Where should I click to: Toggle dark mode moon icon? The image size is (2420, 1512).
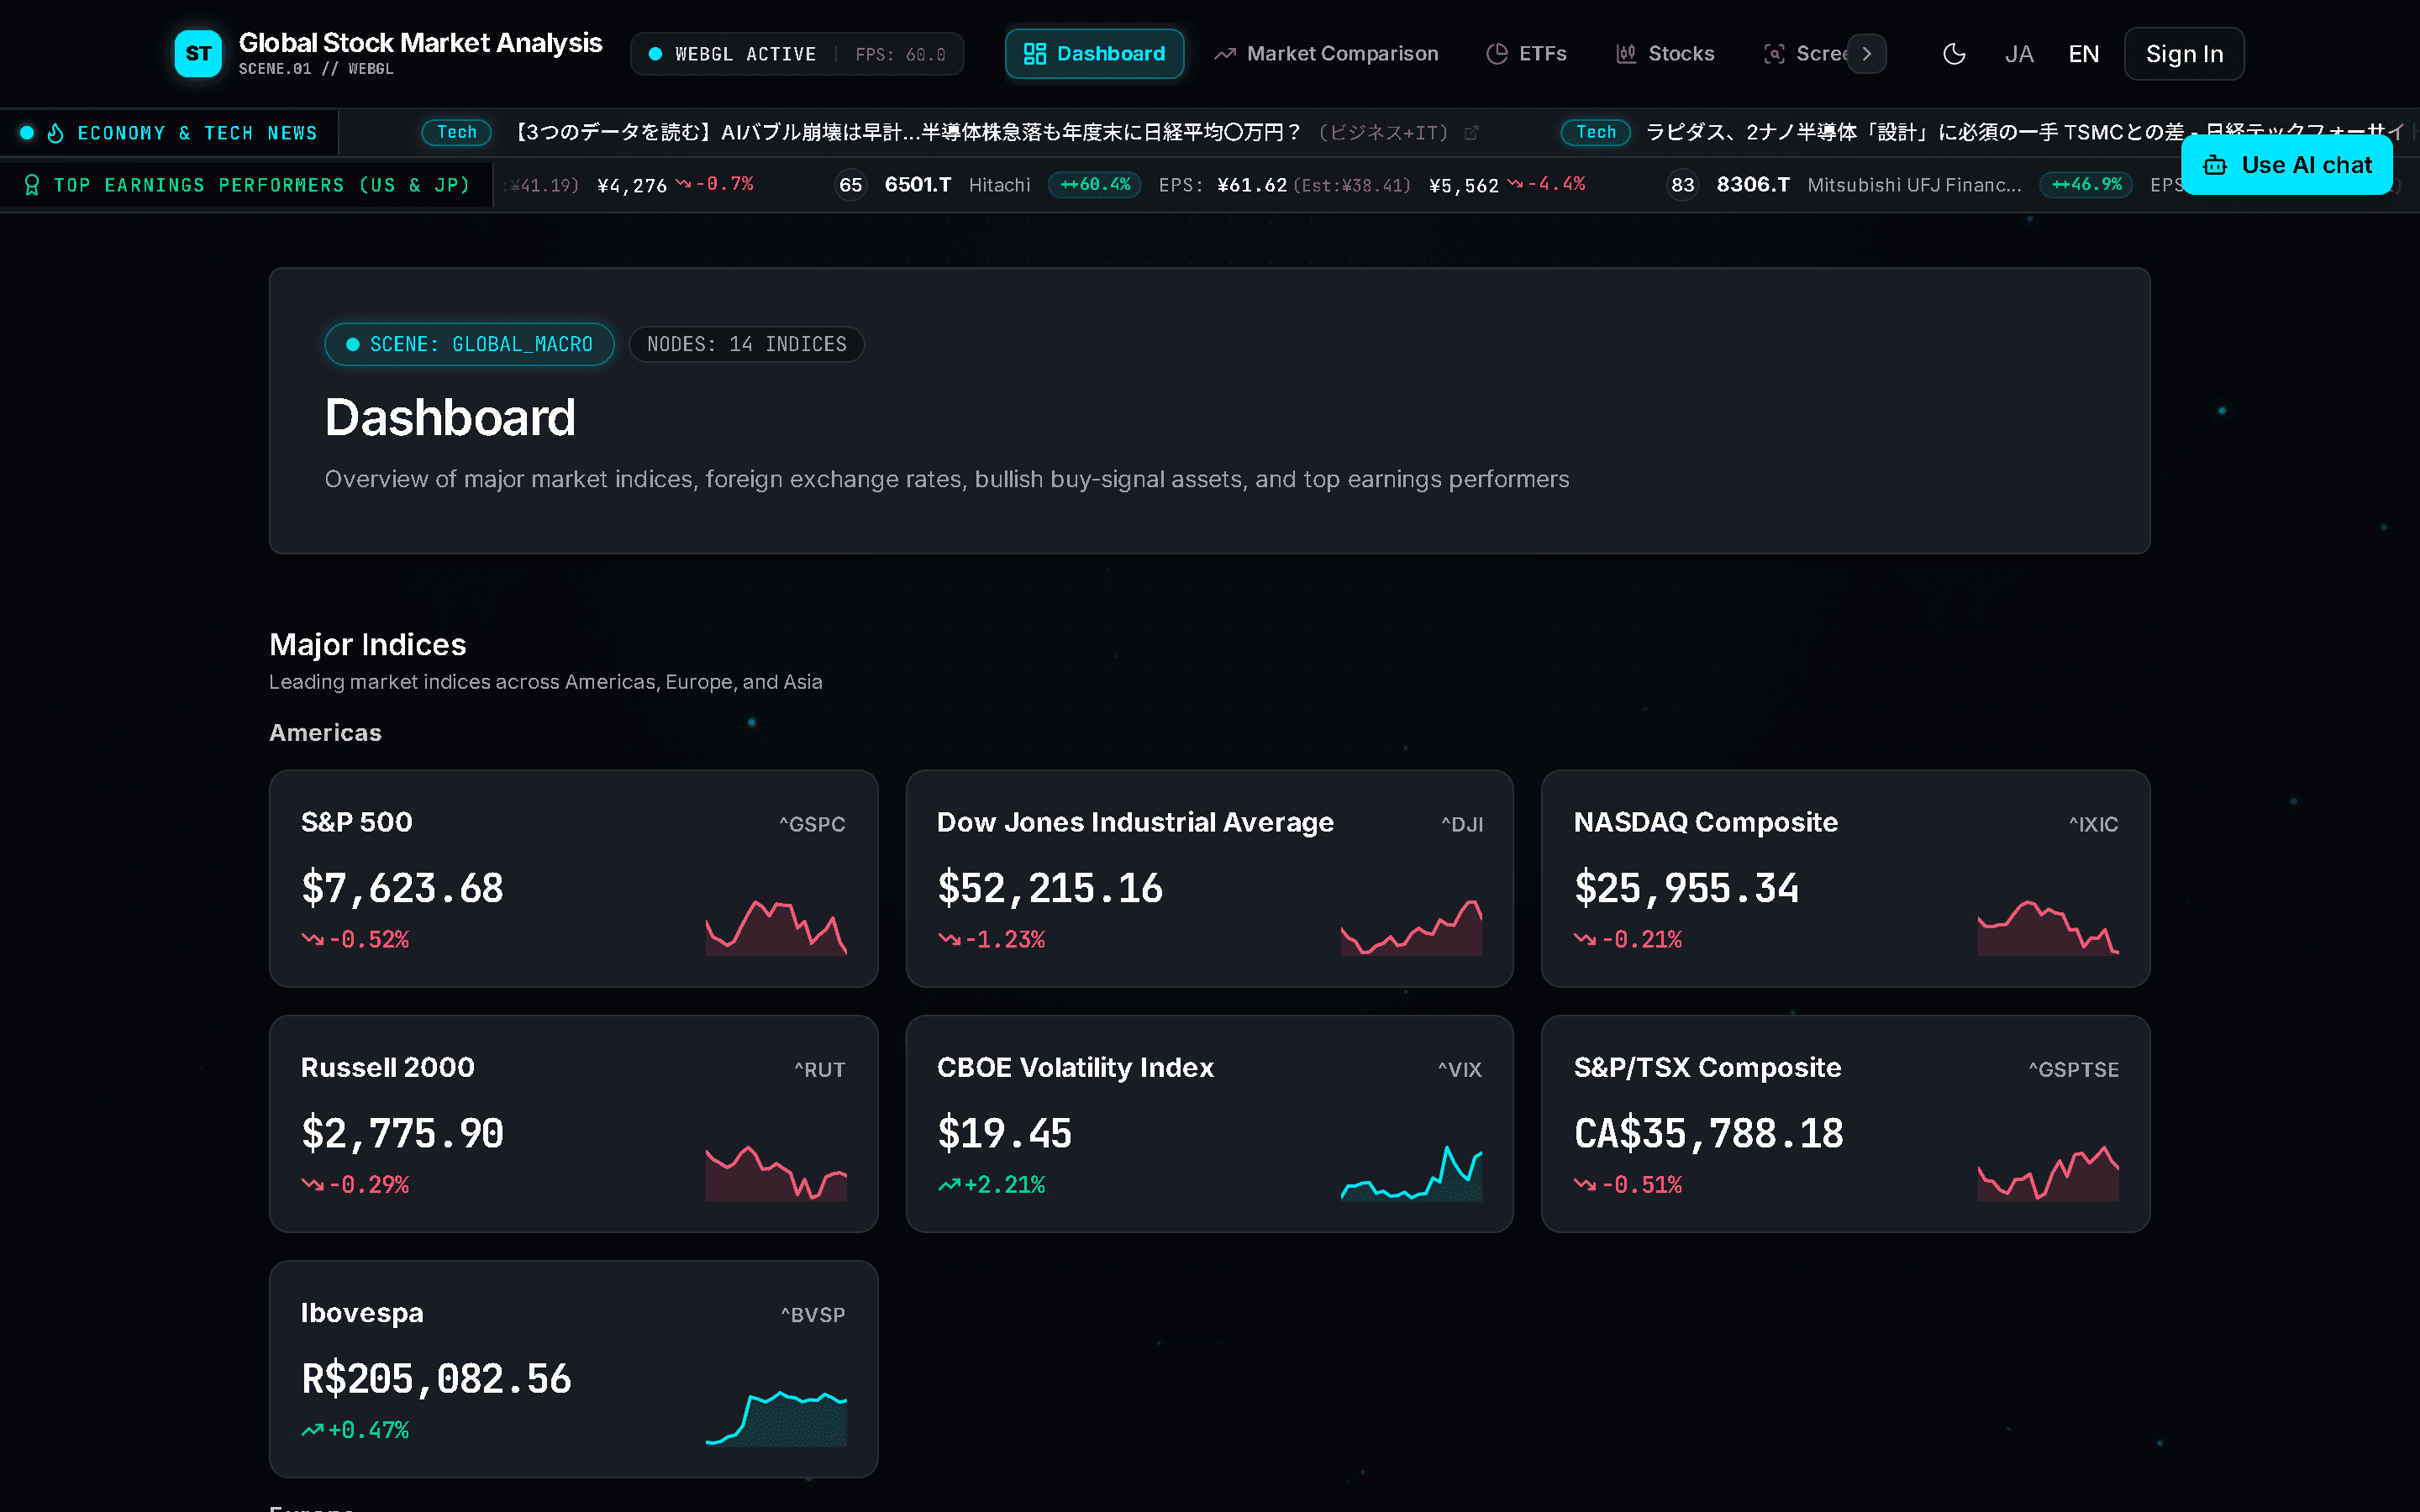click(x=1954, y=54)
